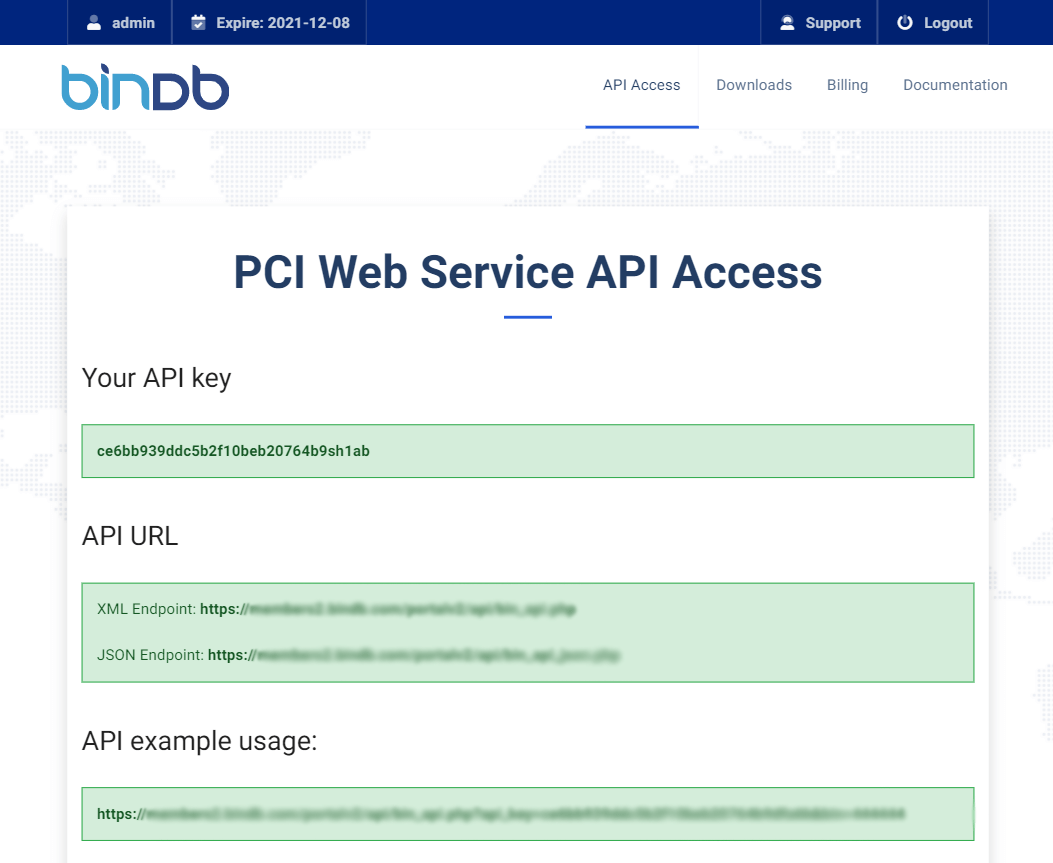The image size is (1053, 863).
Task: Click the admin user profile icon
Action: 94,23
